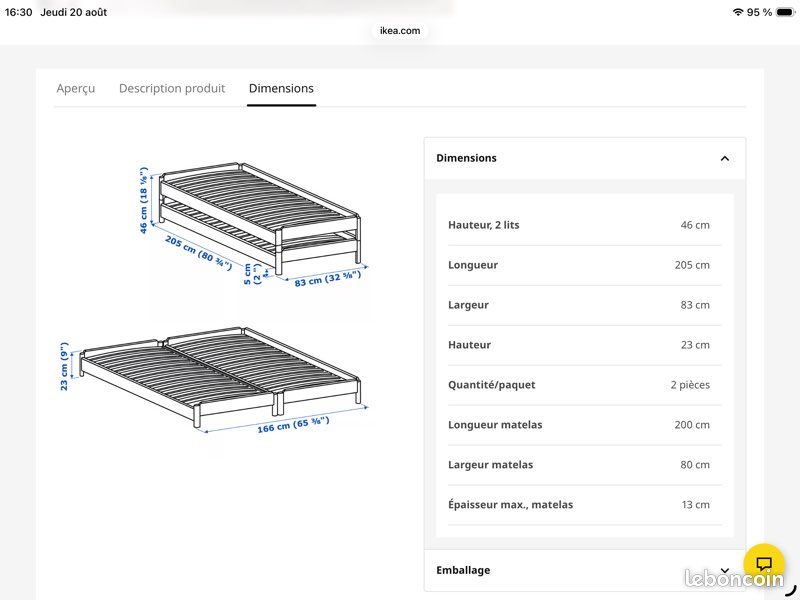
Task: Open the yellow chat bubble icon
Action: 764,563
